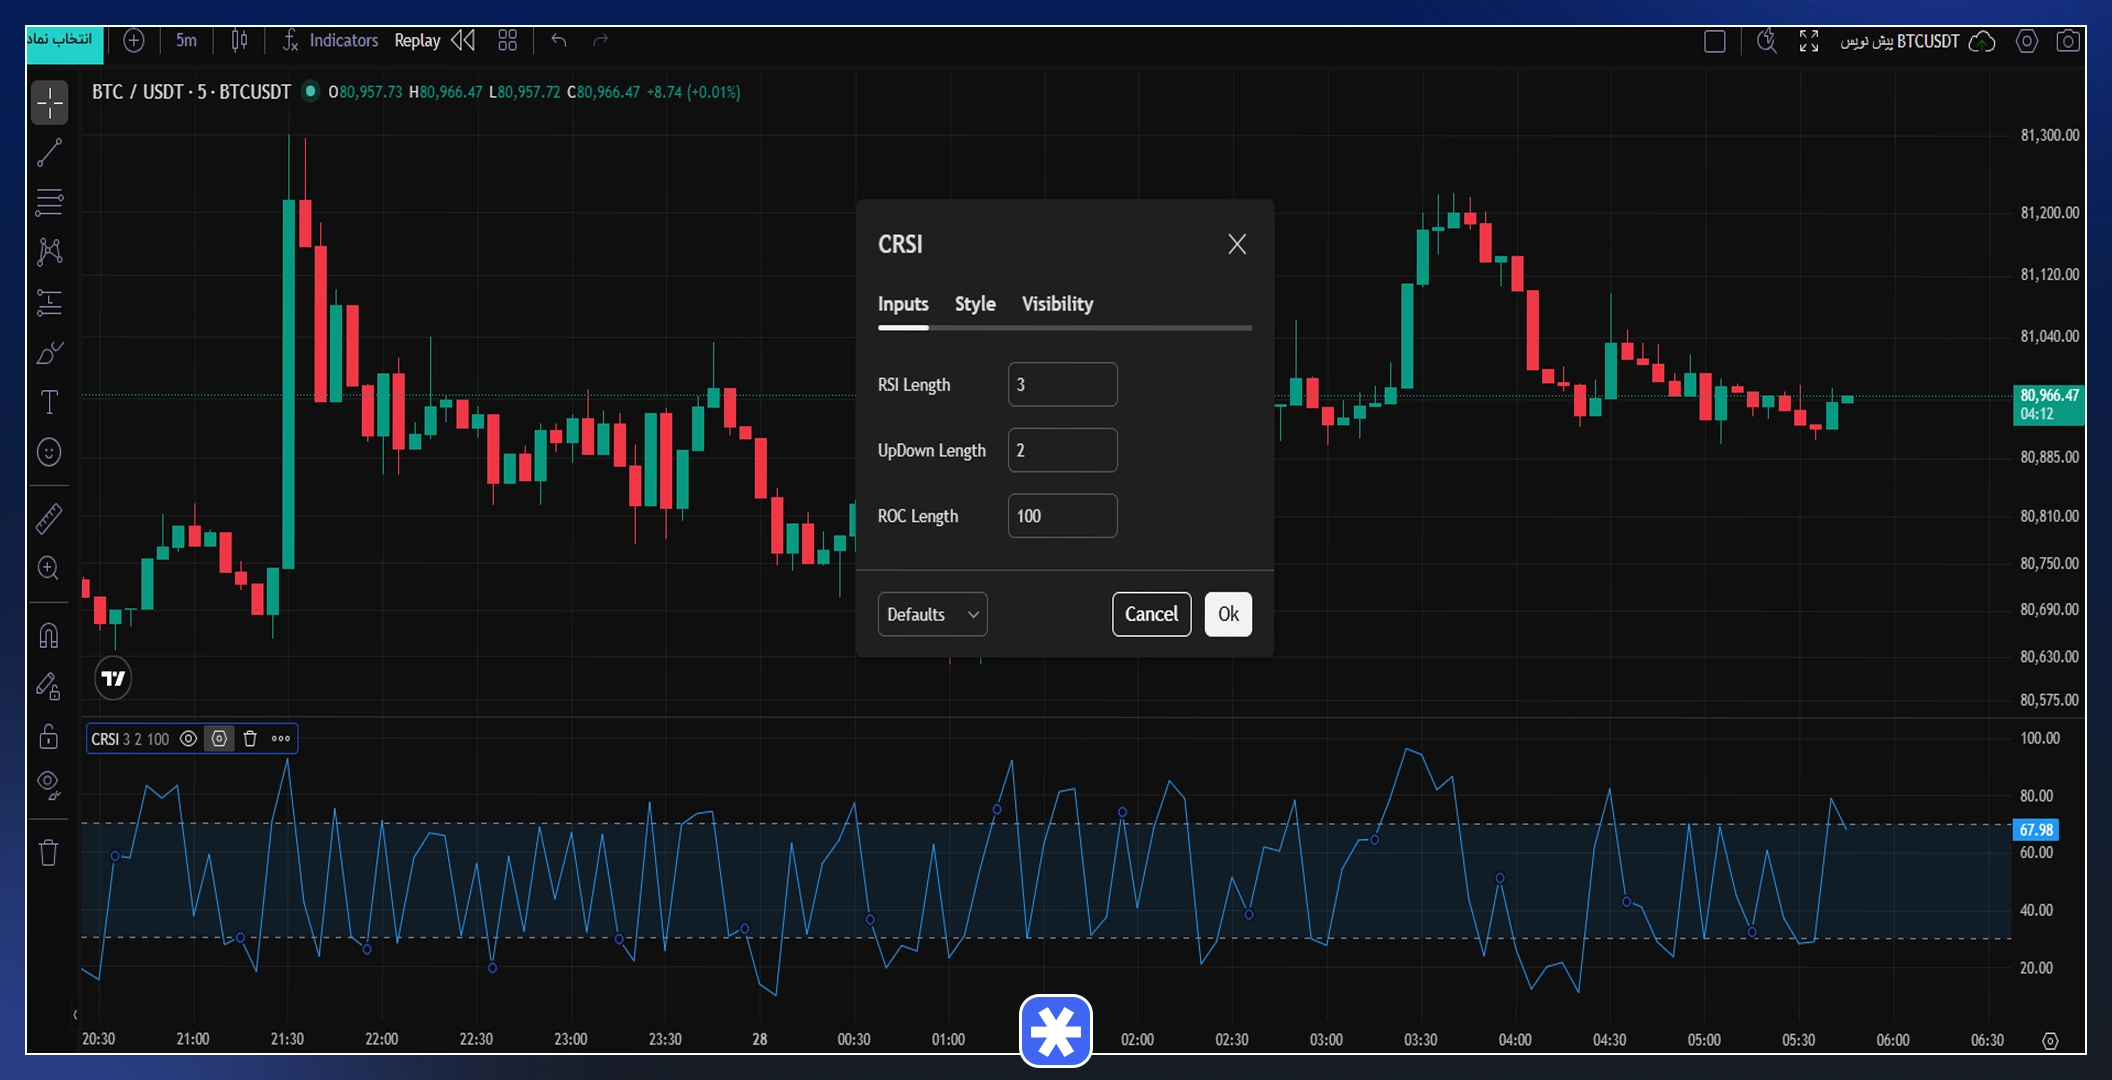Select the ruler measure tool
The height and width of the screenshot is (1080, 2112).
pos(49,518)
